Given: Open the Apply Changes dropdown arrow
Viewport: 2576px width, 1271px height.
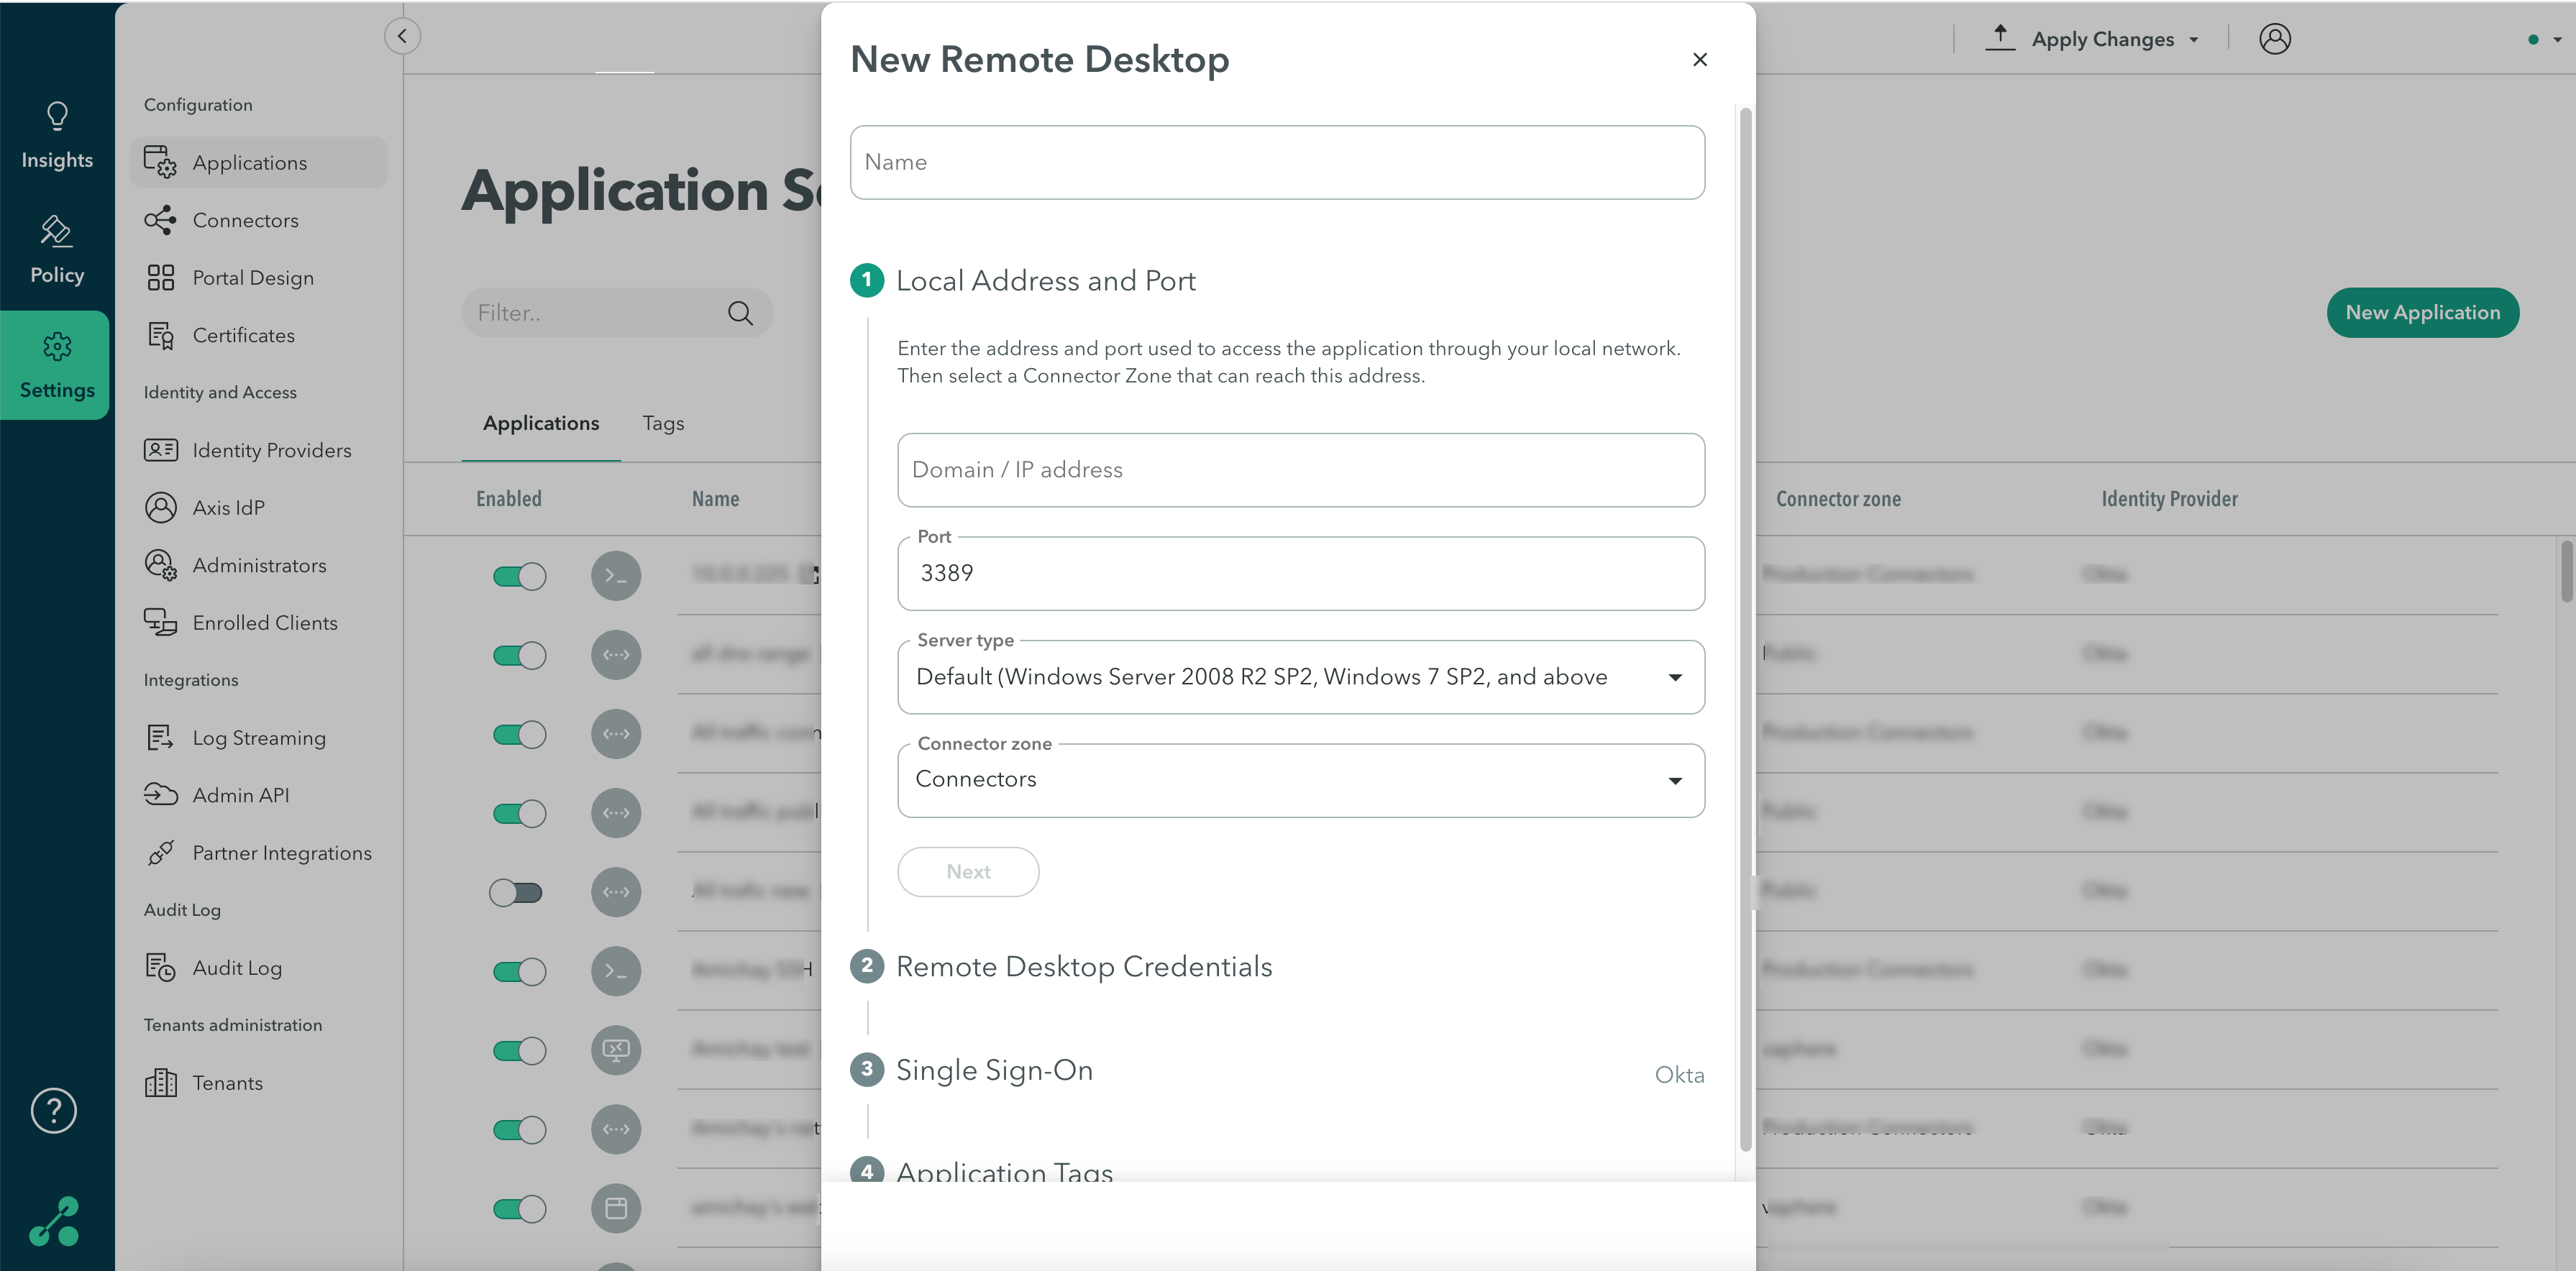Looking at the screenshot, I should click(x=2194, y=40).
